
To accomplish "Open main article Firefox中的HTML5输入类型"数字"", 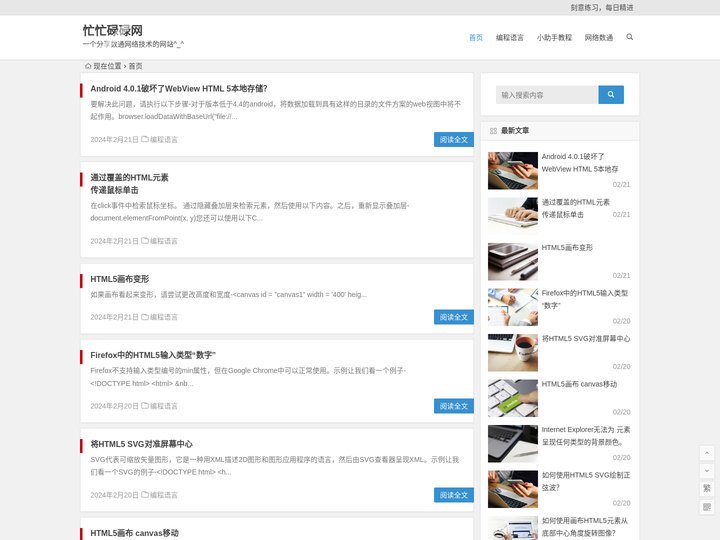I will click(x=153, y=355).
